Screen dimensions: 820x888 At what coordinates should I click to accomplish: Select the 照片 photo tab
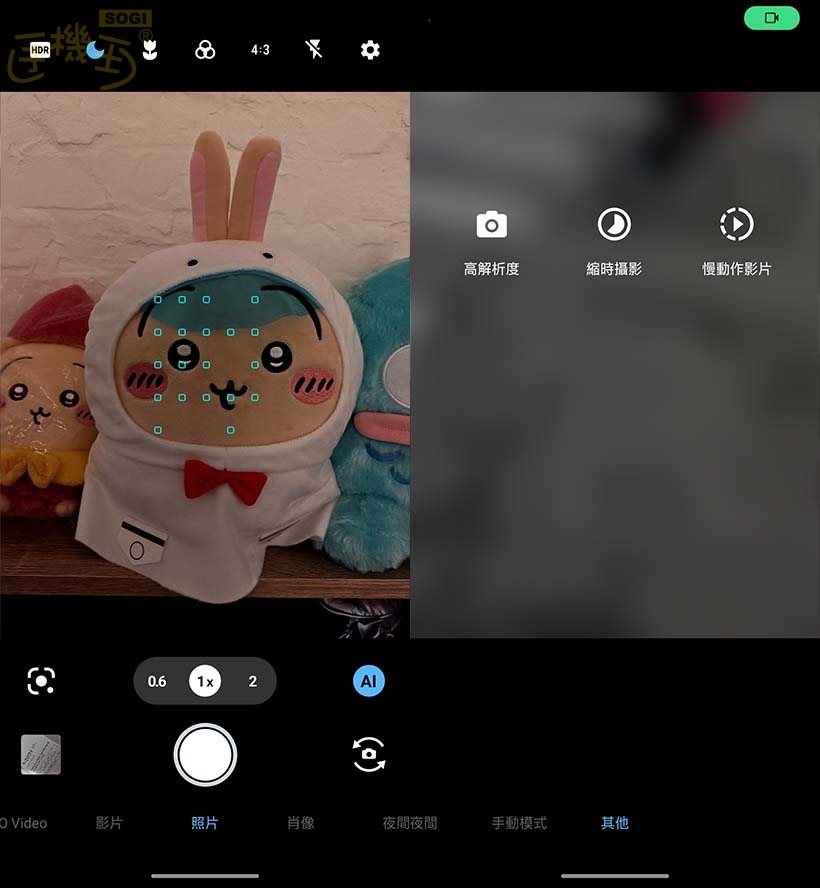[204, 823]
